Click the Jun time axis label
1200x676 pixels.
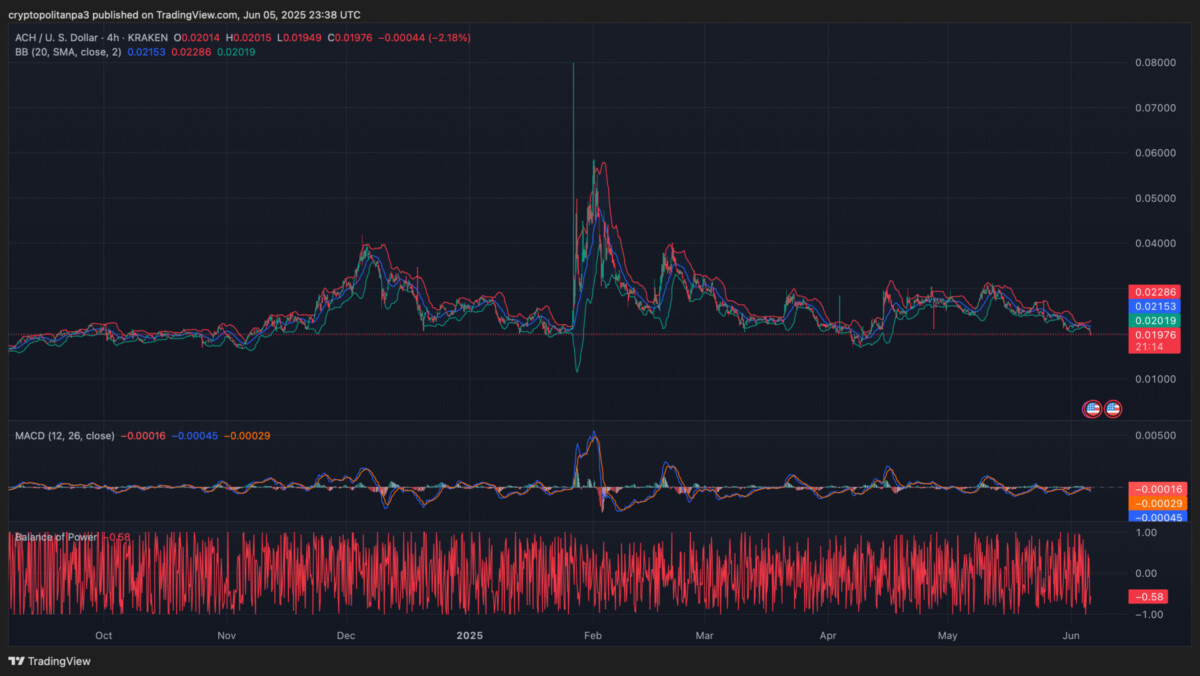coord(1071,635)
